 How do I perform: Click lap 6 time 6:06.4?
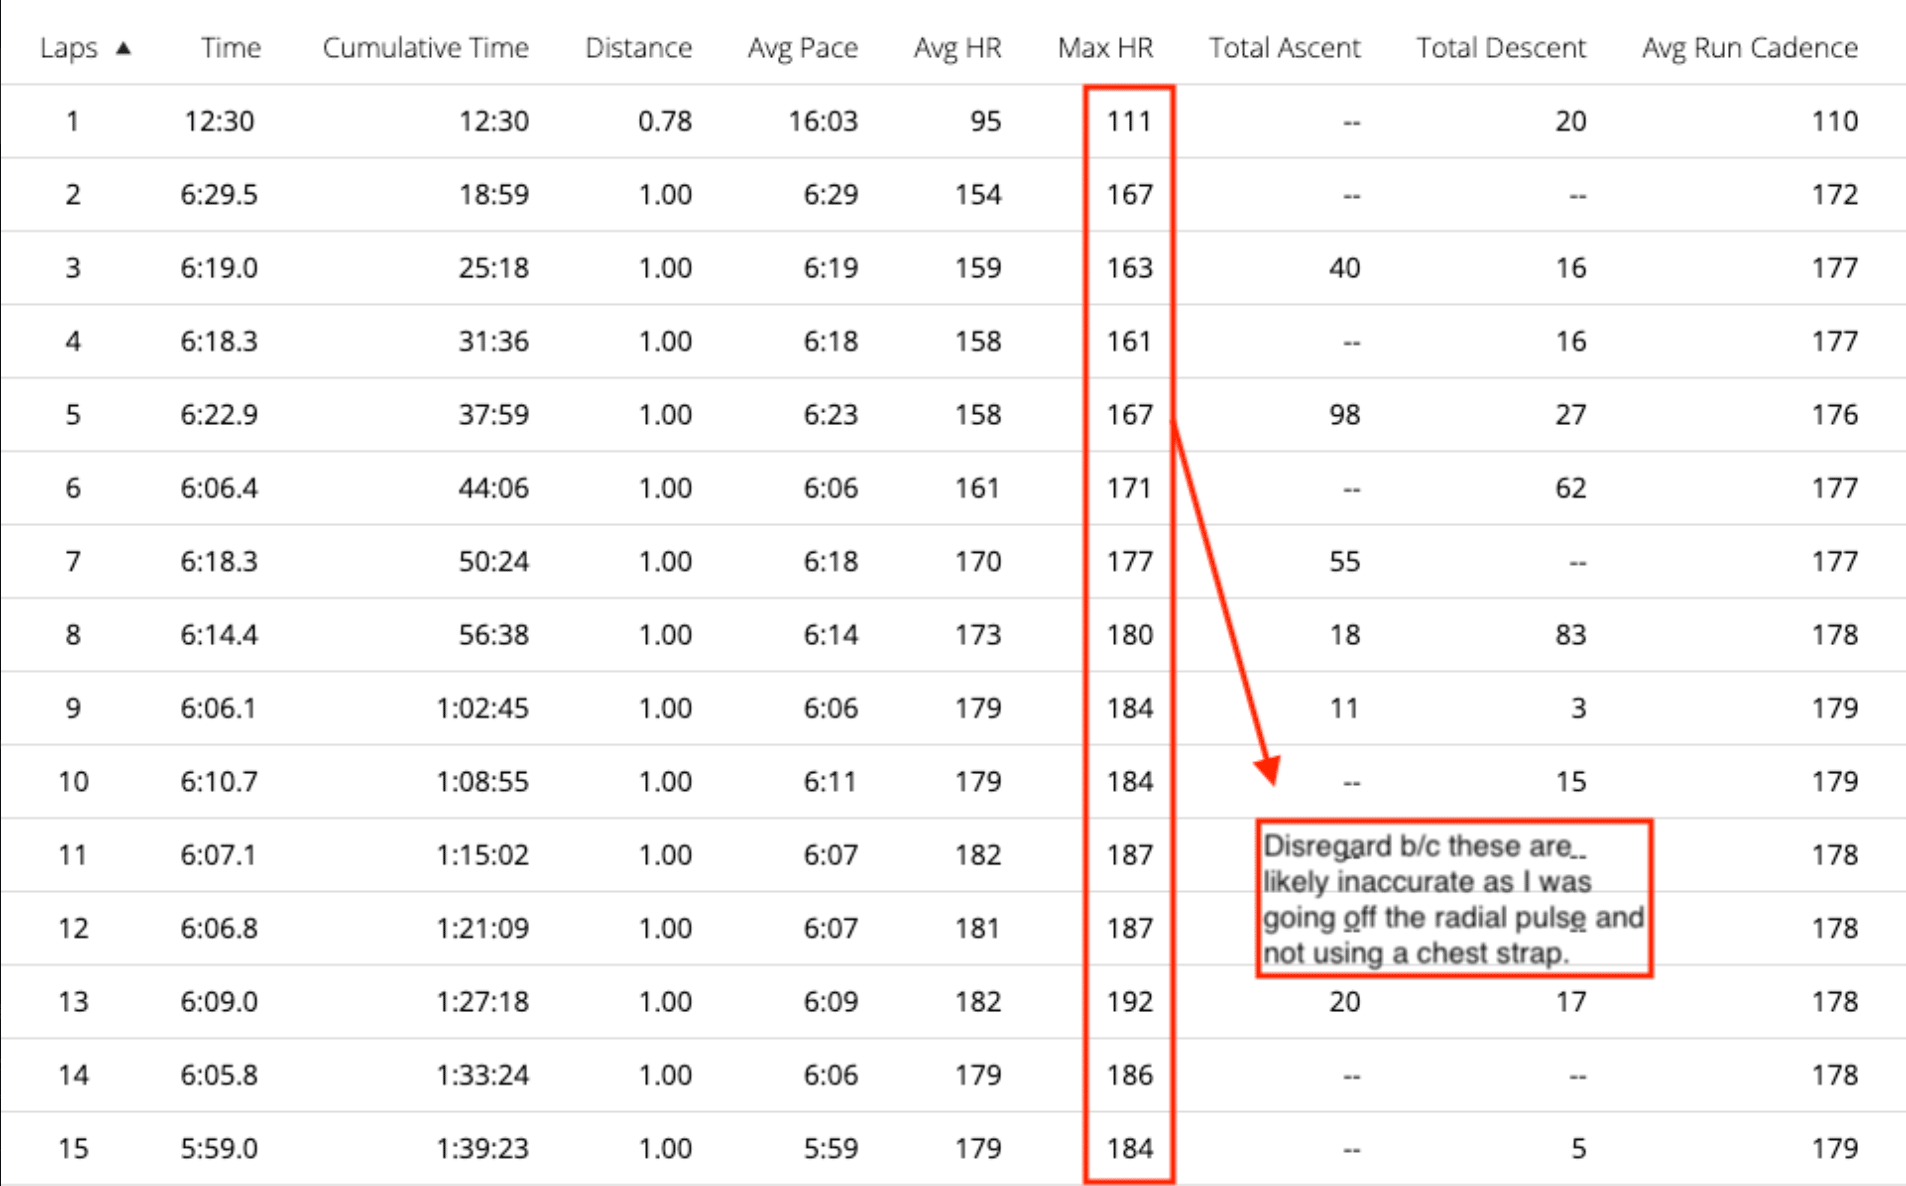click(219, 488)
